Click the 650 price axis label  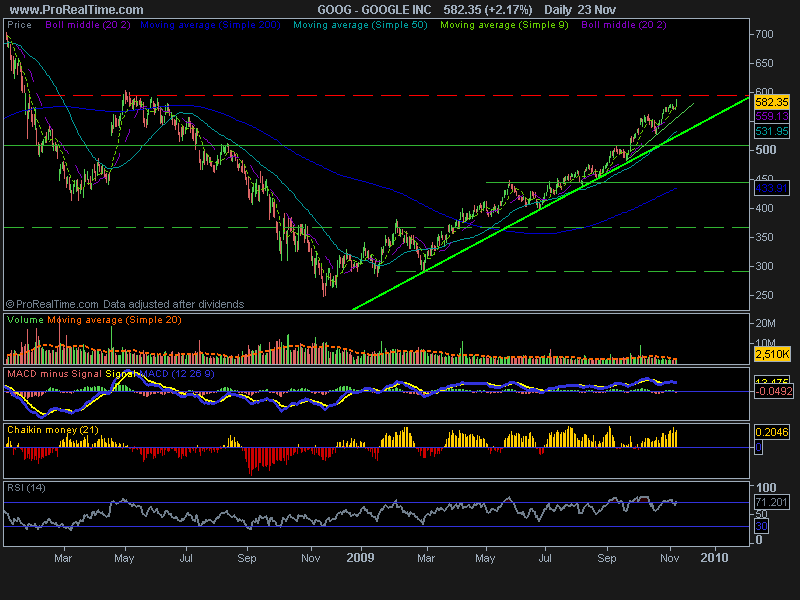pos(764,63)
